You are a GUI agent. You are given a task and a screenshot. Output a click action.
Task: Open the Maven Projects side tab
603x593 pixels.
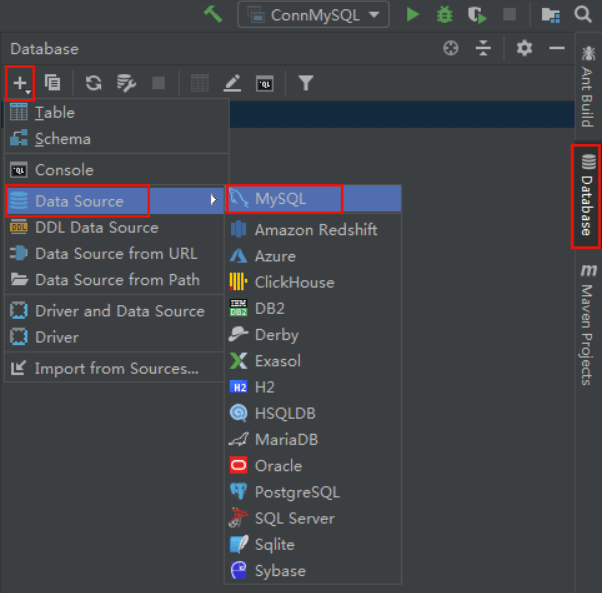pyautogui.click(x=588, y=325)
